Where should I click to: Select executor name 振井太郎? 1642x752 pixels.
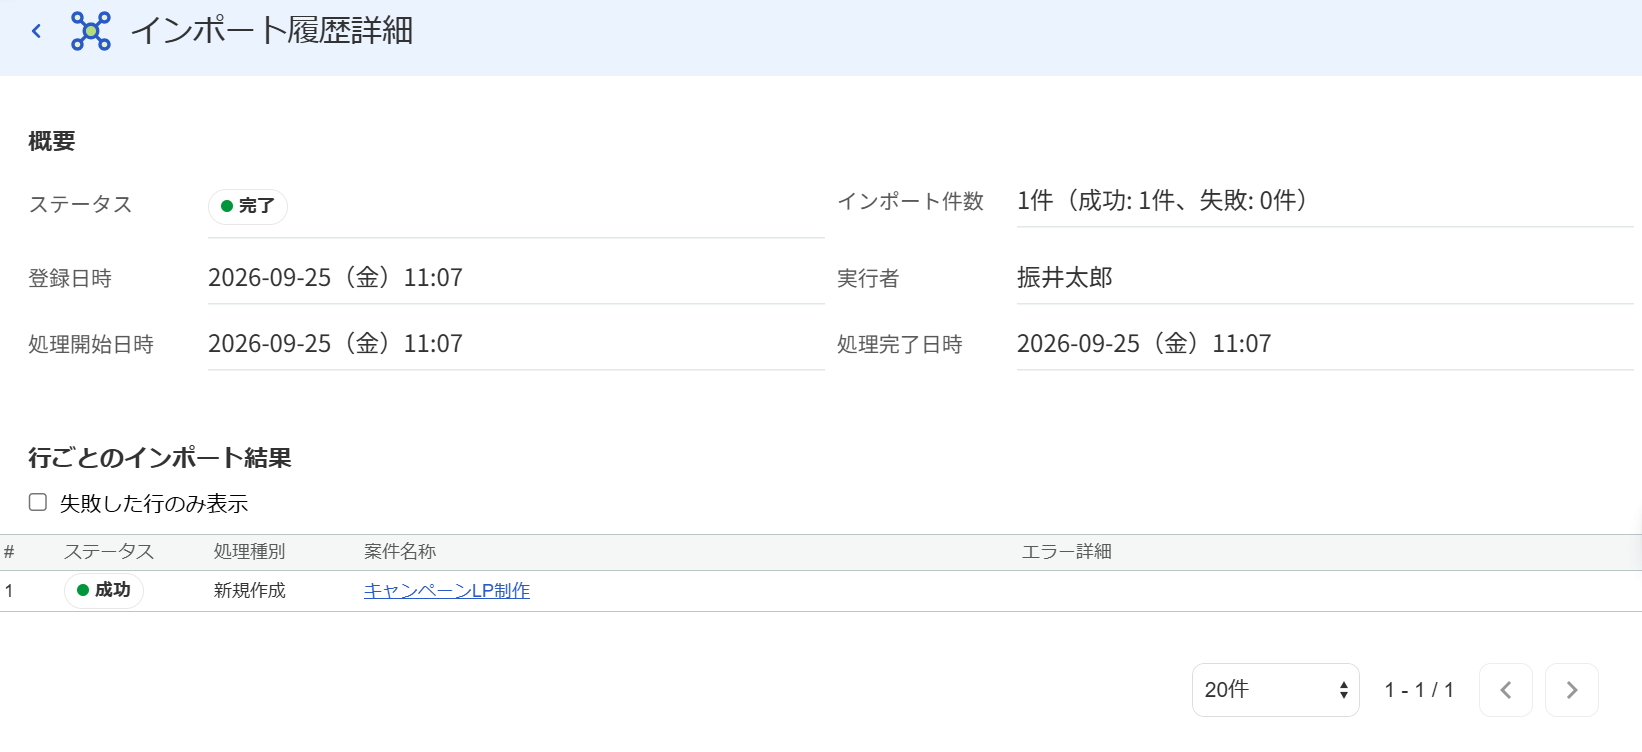(1065, 277)
